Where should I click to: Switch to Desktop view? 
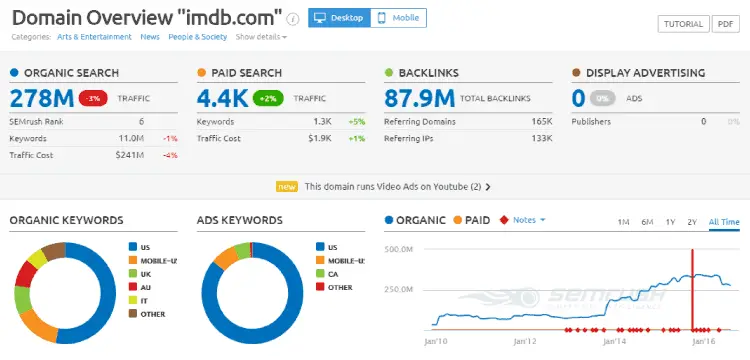[x=340, y=18]
